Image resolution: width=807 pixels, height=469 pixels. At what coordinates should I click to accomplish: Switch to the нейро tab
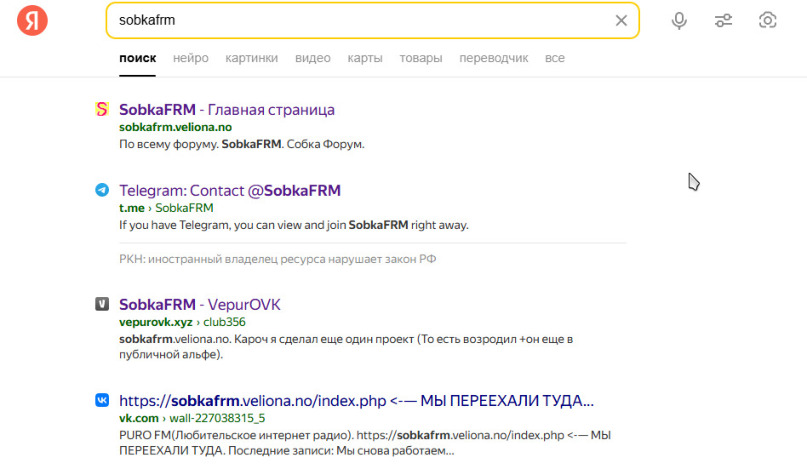pyautogui.click(x=190, y=58)
